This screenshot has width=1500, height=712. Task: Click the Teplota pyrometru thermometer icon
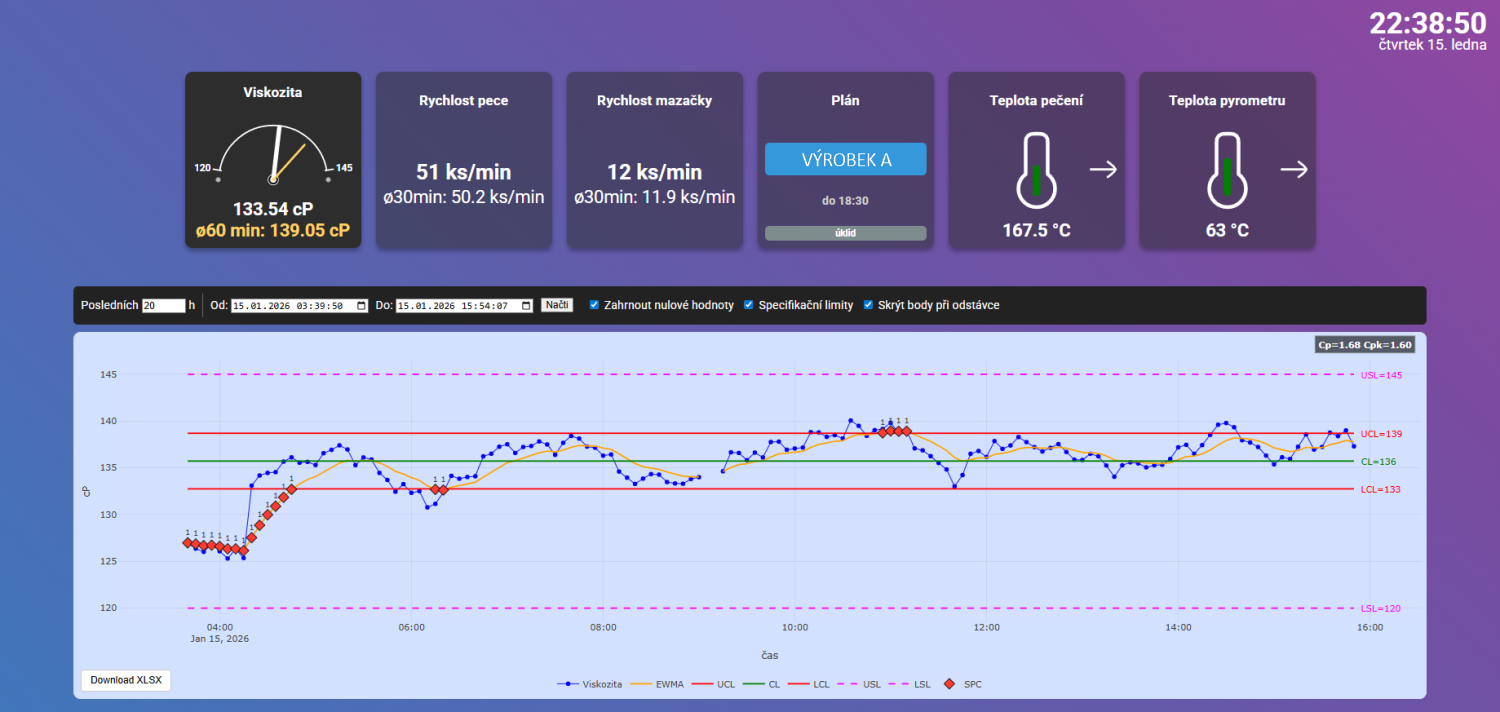coord(1227,170)
